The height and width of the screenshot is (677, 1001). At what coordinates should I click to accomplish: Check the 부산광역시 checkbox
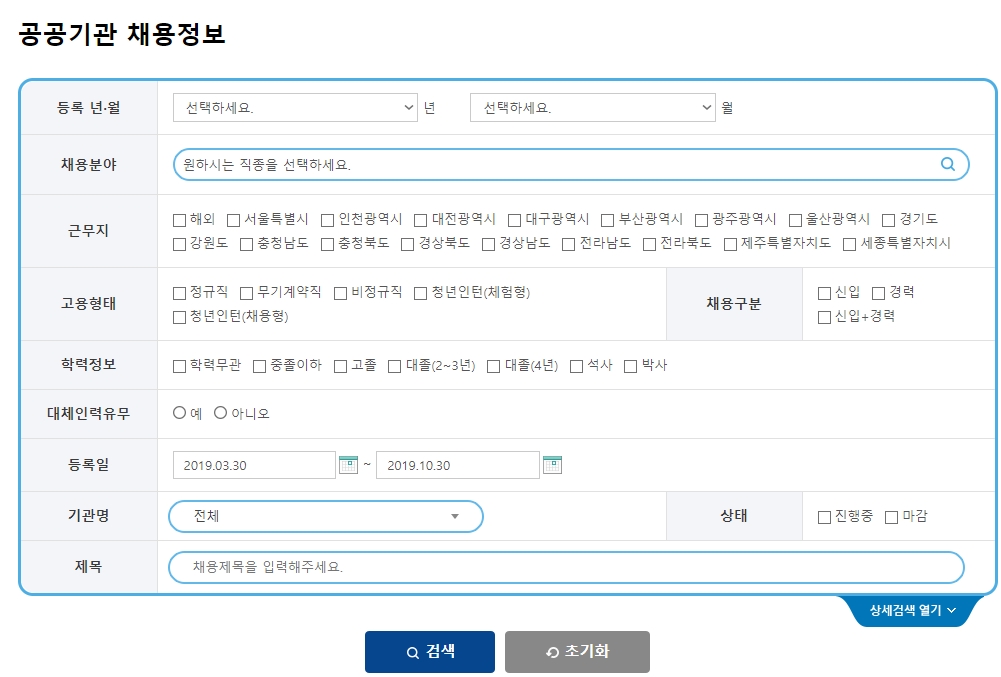click(608, 220)
